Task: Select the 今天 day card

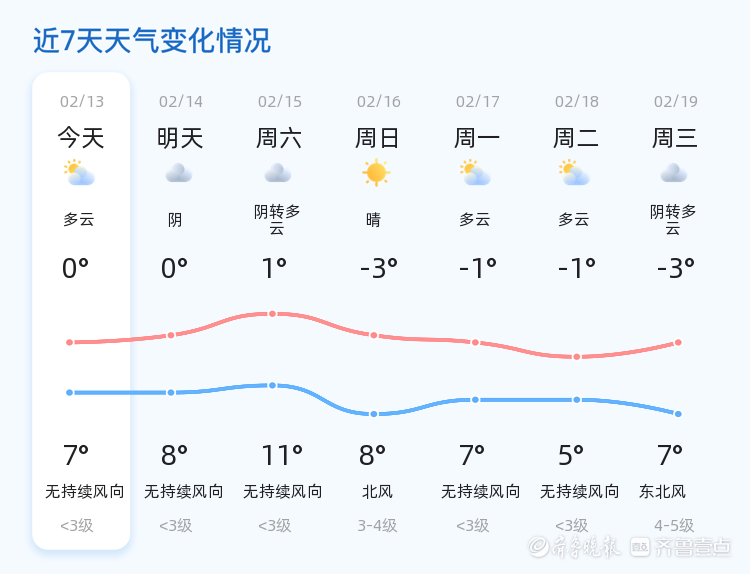Action: pyautogui.click(x=81, y=311)
